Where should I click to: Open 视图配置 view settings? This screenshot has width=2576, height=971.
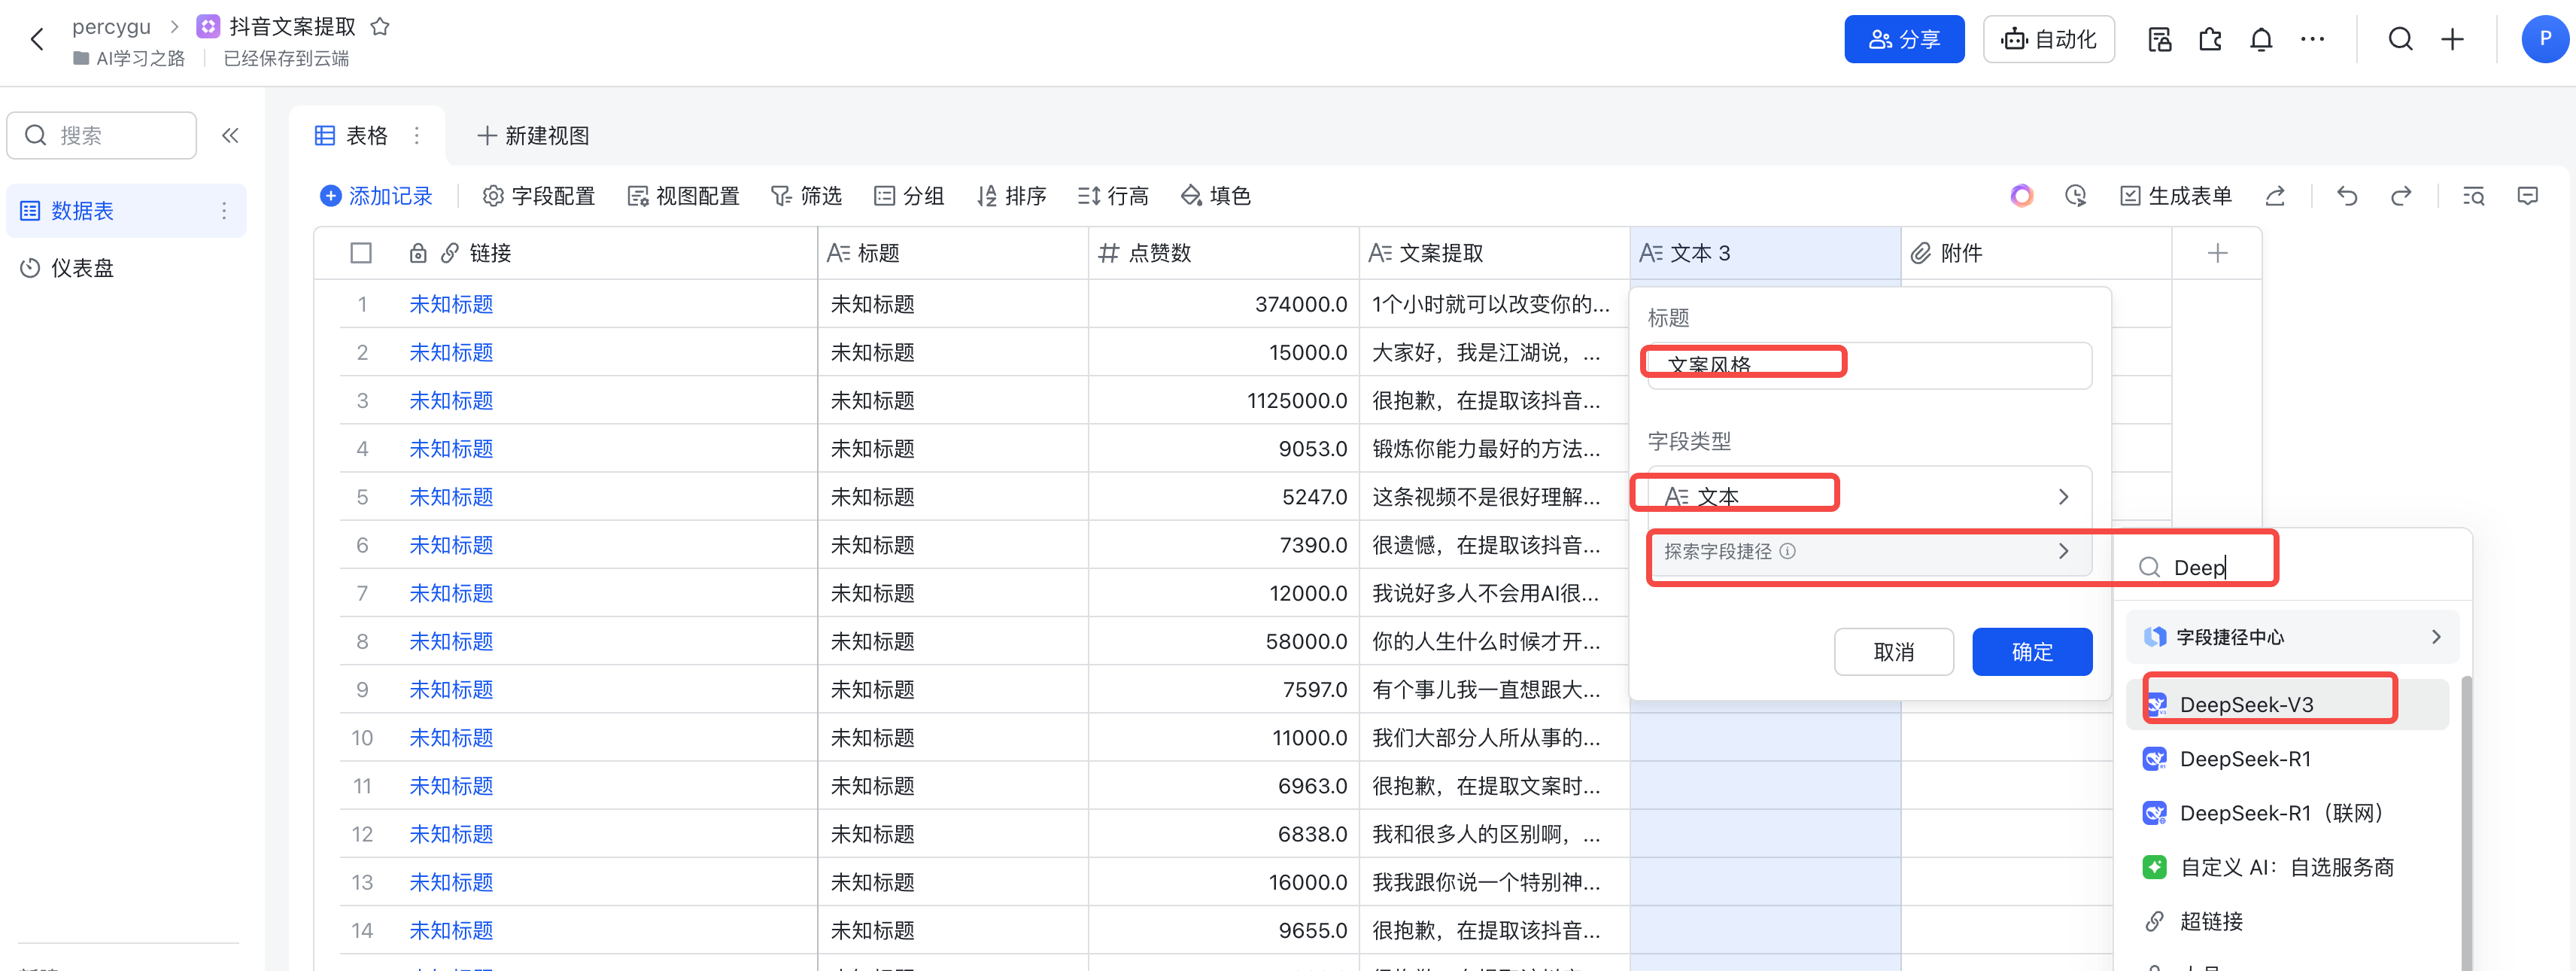(x=683, y=196)
